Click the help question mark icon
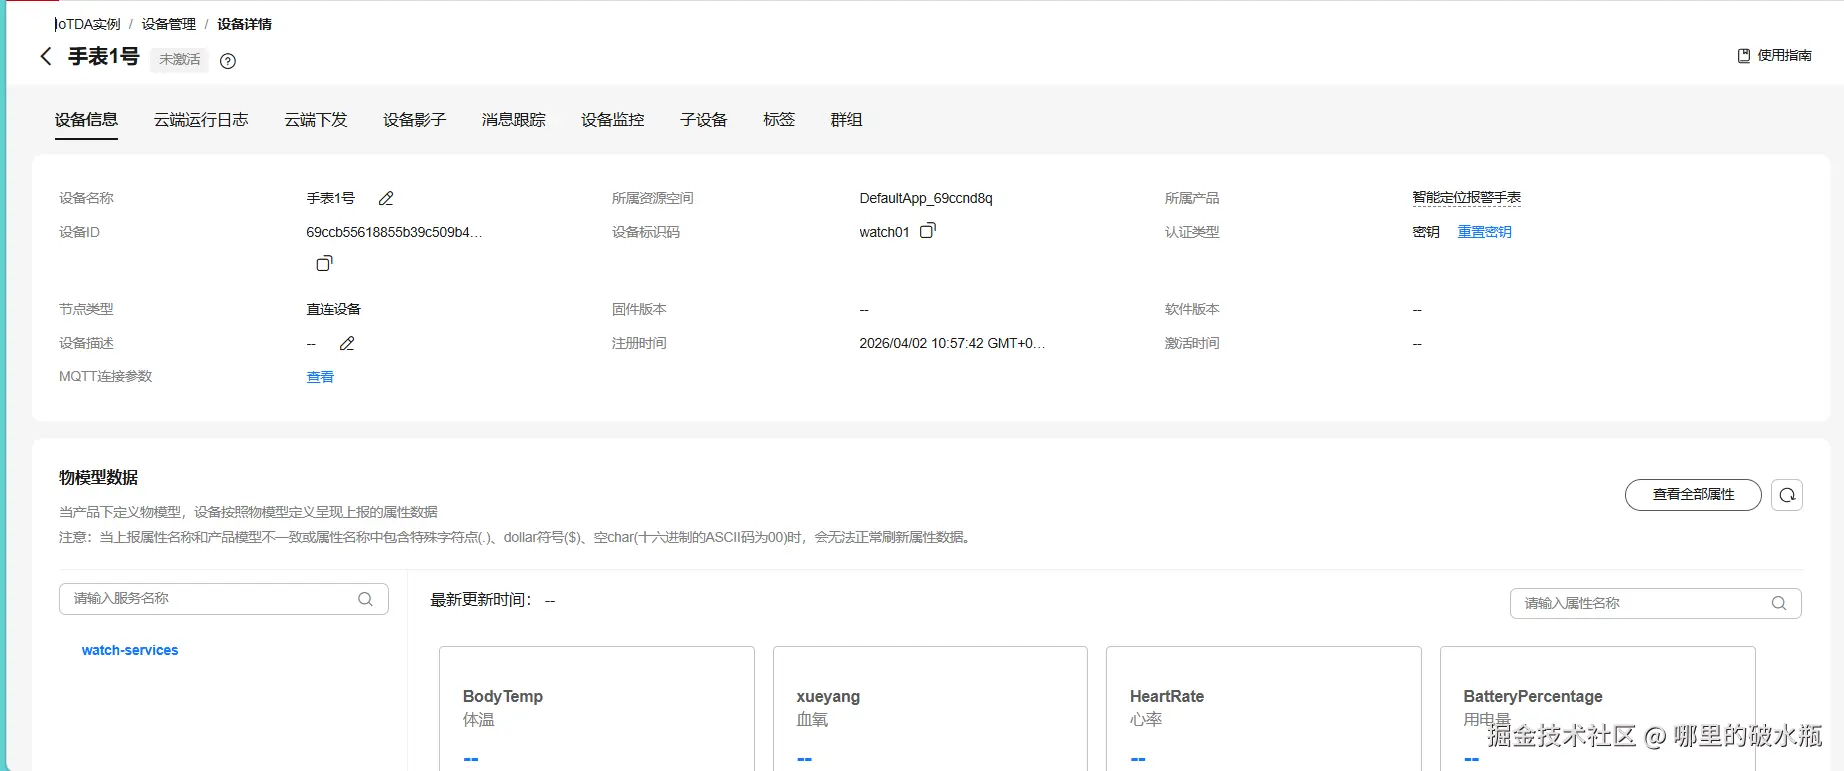This screenshot has height=771, width=1844. pos(228,61)
